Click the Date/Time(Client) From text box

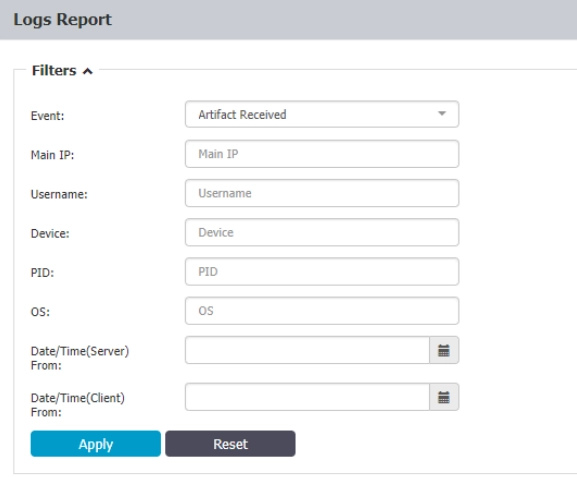pos(307,397)
